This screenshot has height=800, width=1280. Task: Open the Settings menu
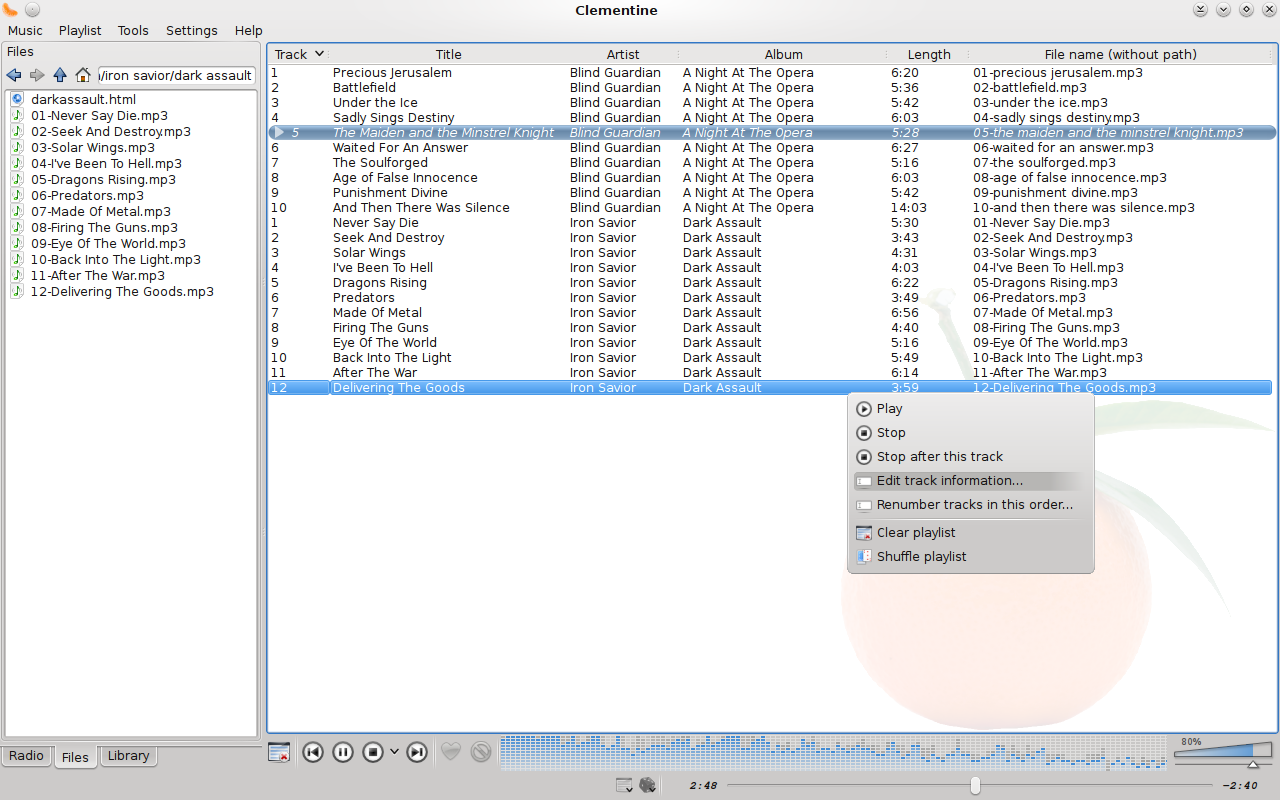[192, 31]
